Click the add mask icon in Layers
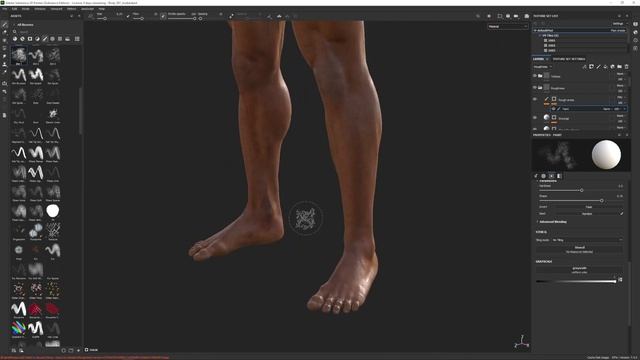The image size is (640, 360). click(x=591, y=67)
